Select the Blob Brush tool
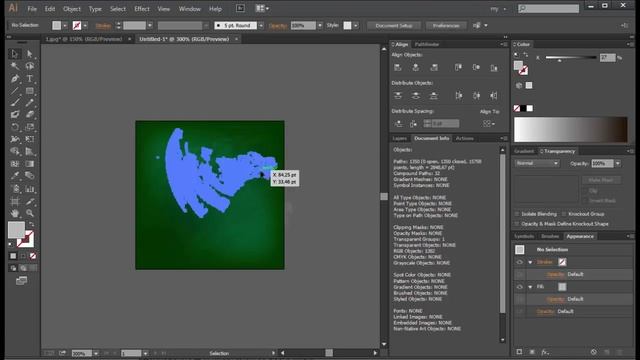Image resolution: width=640 pixels, height=360 pixels. [15, 115]
